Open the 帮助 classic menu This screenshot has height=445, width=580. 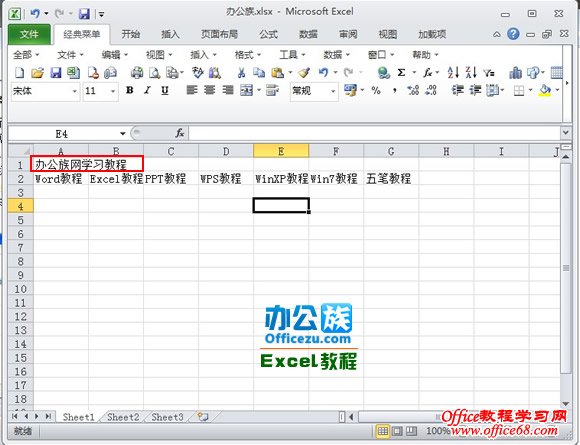pyautogui.click(x=425, y=55)
